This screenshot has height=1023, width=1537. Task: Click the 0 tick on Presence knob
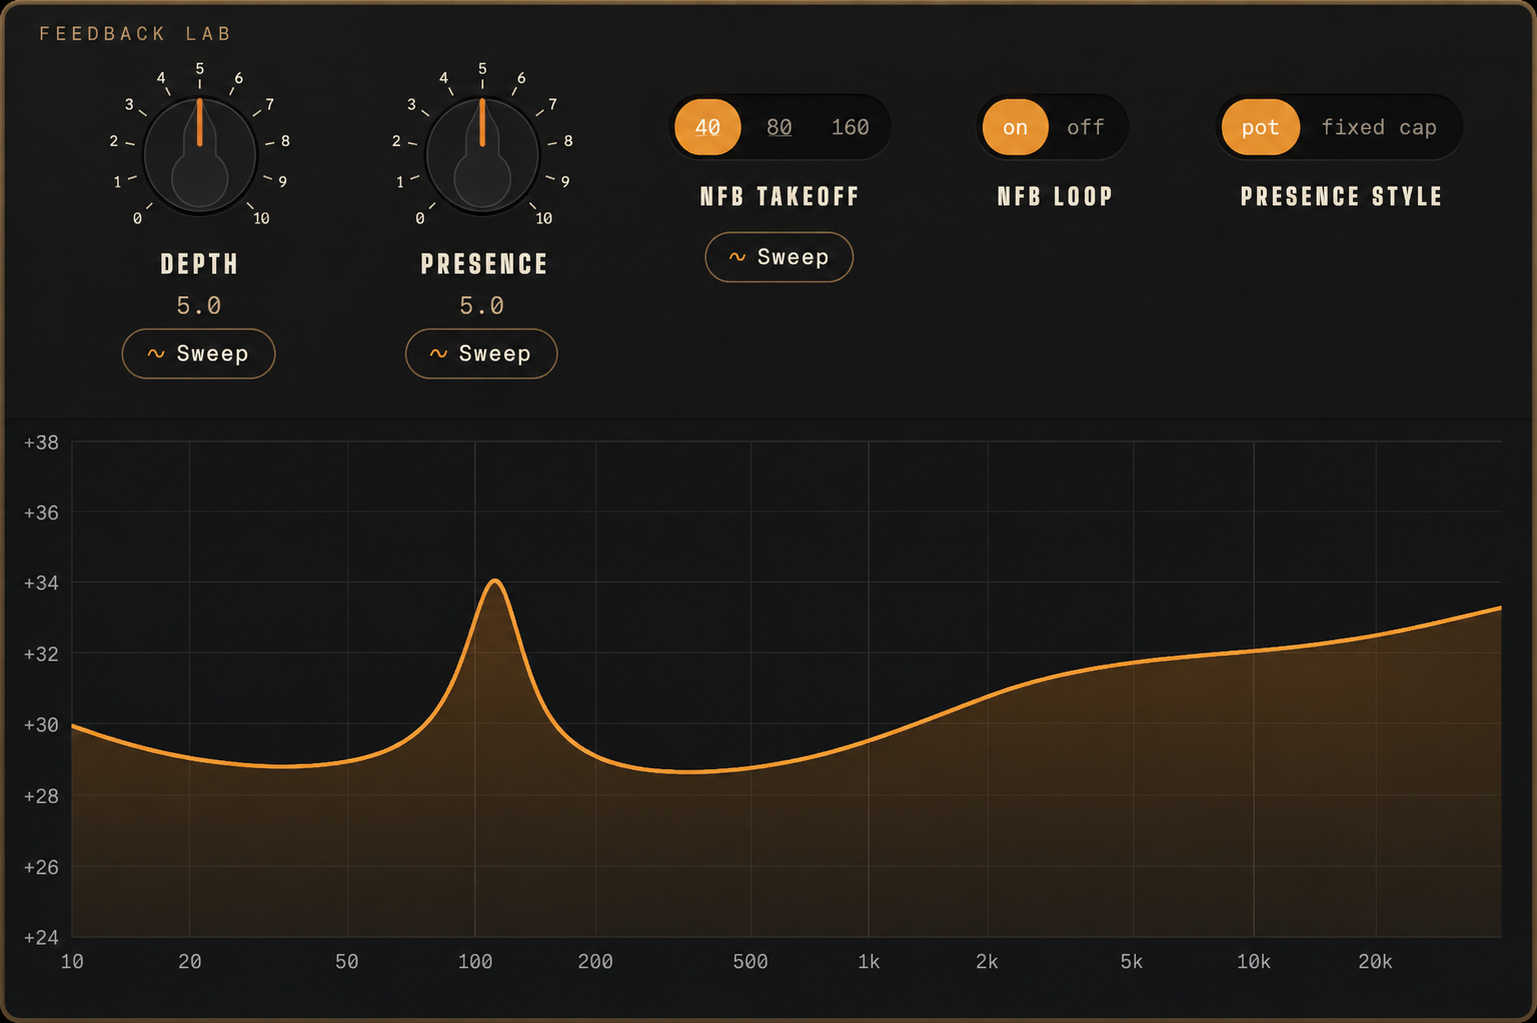click(x=420, y=218)
